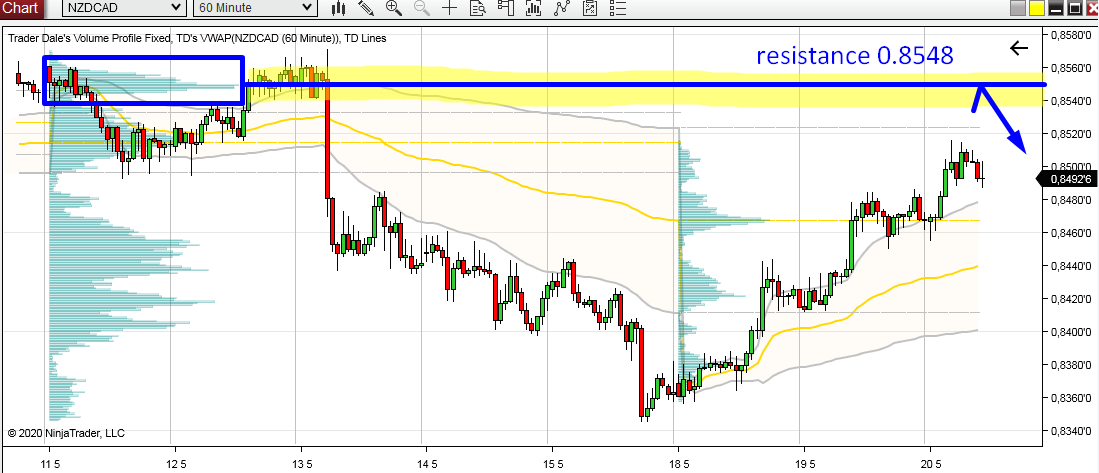Show the Data Box icon
This screenshot has height=473, width=1099.
478,8
